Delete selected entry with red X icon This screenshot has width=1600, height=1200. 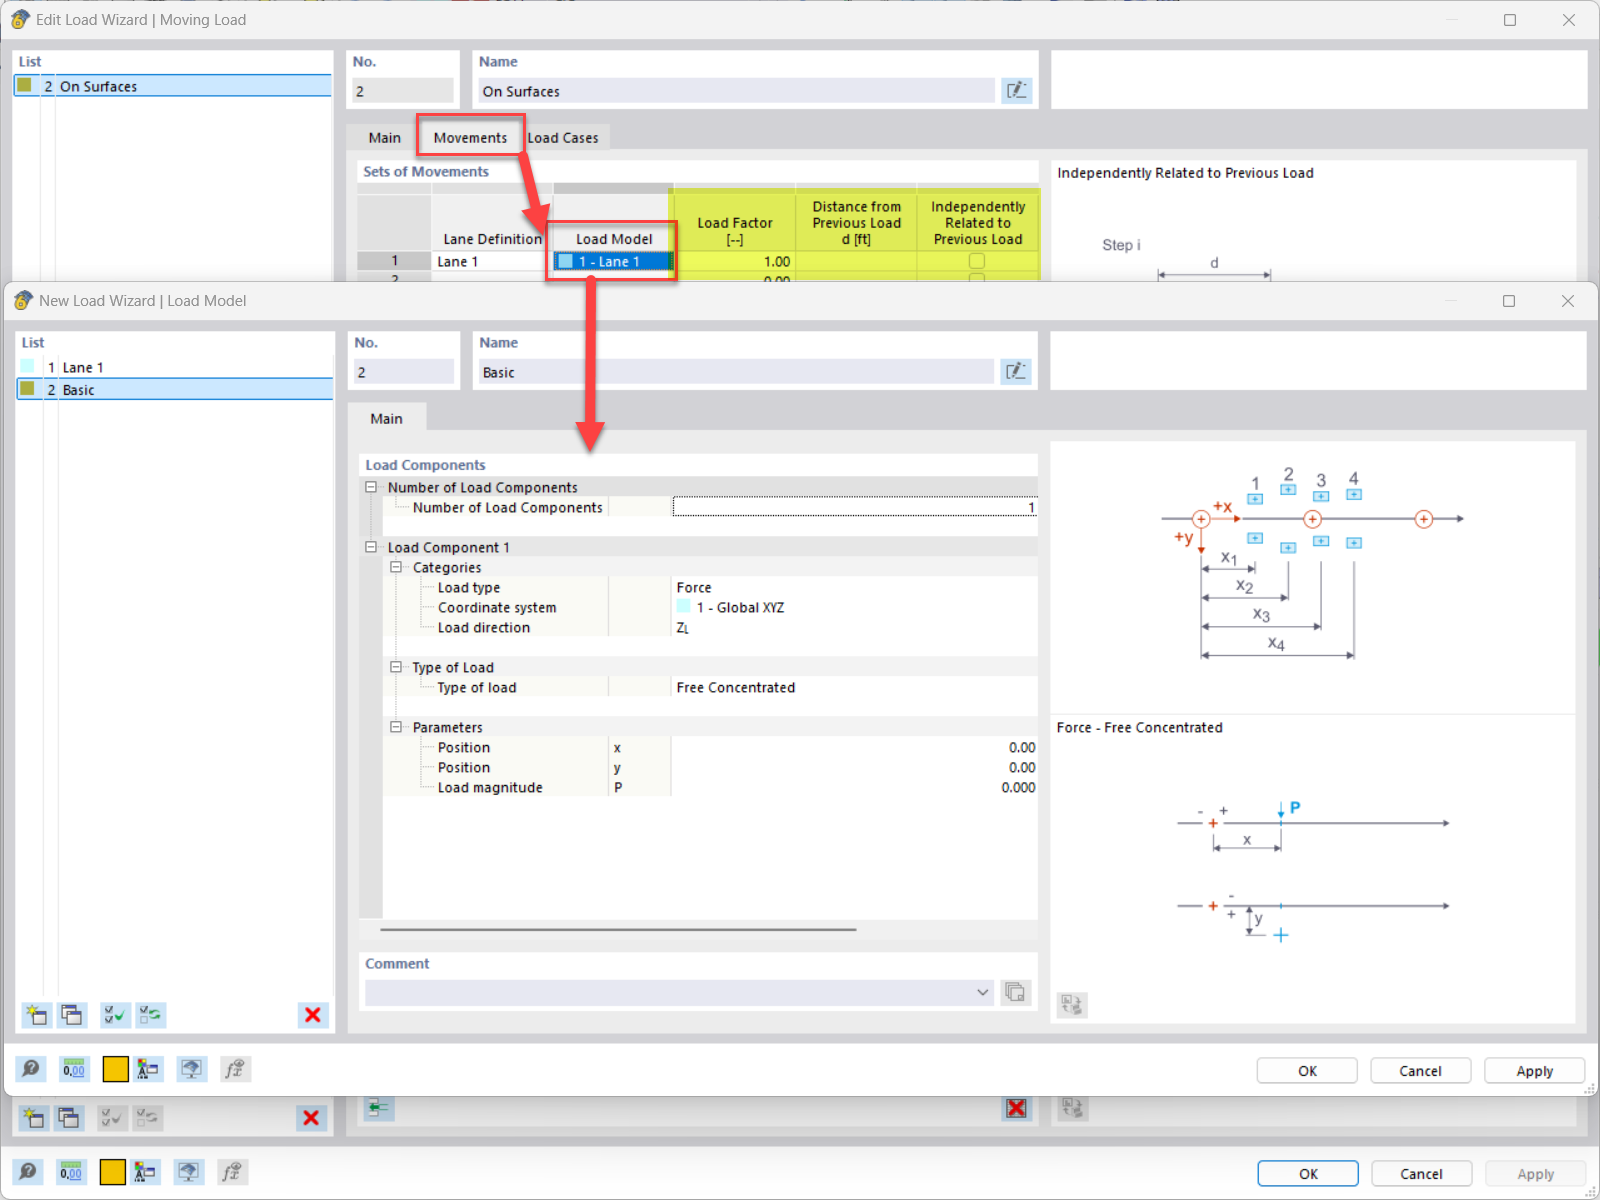[x=312, y=1015]
